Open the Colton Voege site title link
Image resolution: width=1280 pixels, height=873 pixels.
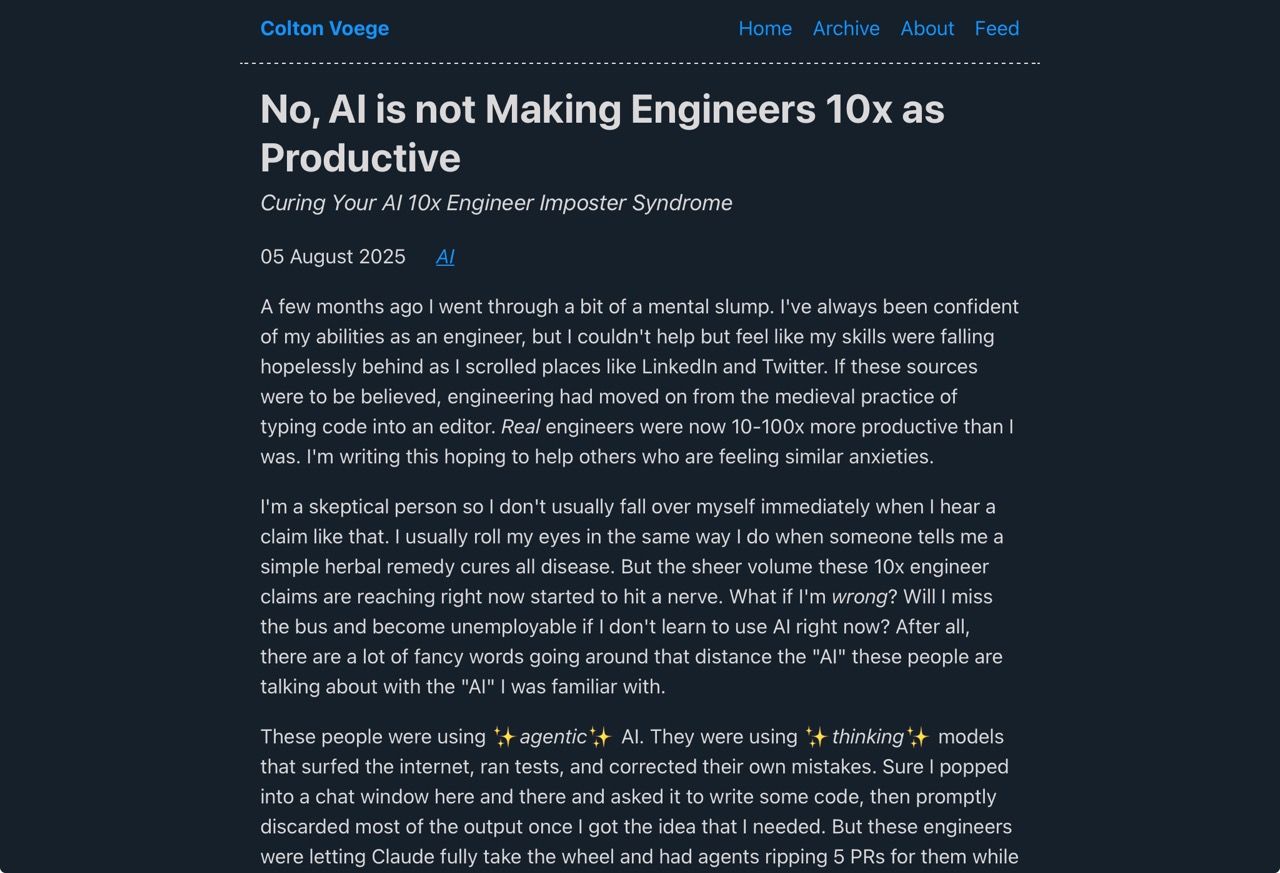(325, 29)
